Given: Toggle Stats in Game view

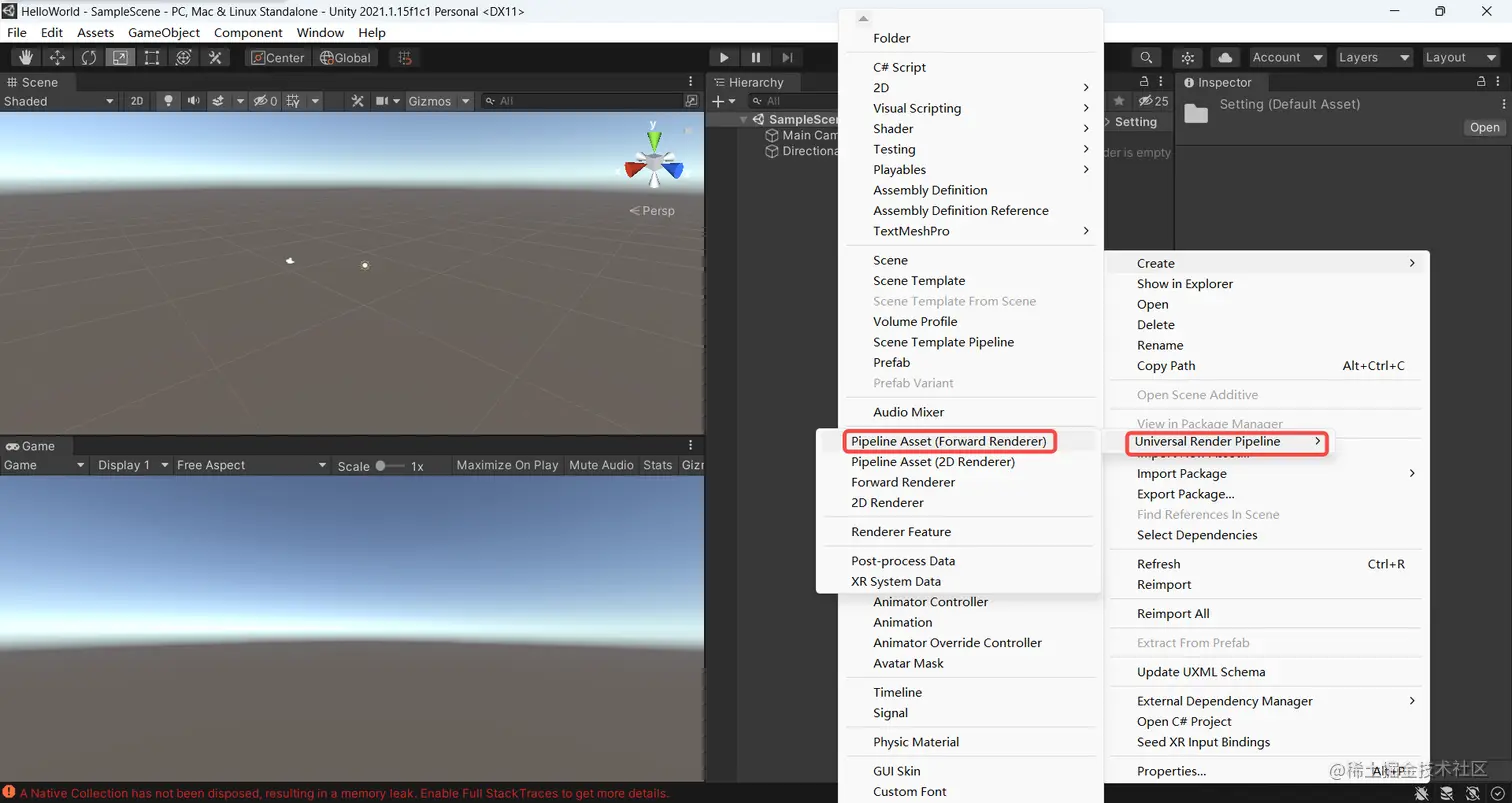Looking at the screenshot, I should 658,465.
